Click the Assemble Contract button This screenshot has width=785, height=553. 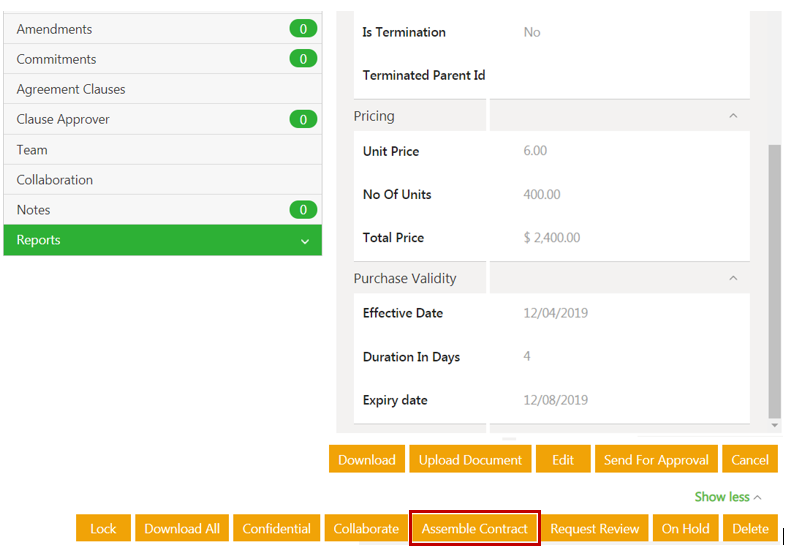[475, 529]
